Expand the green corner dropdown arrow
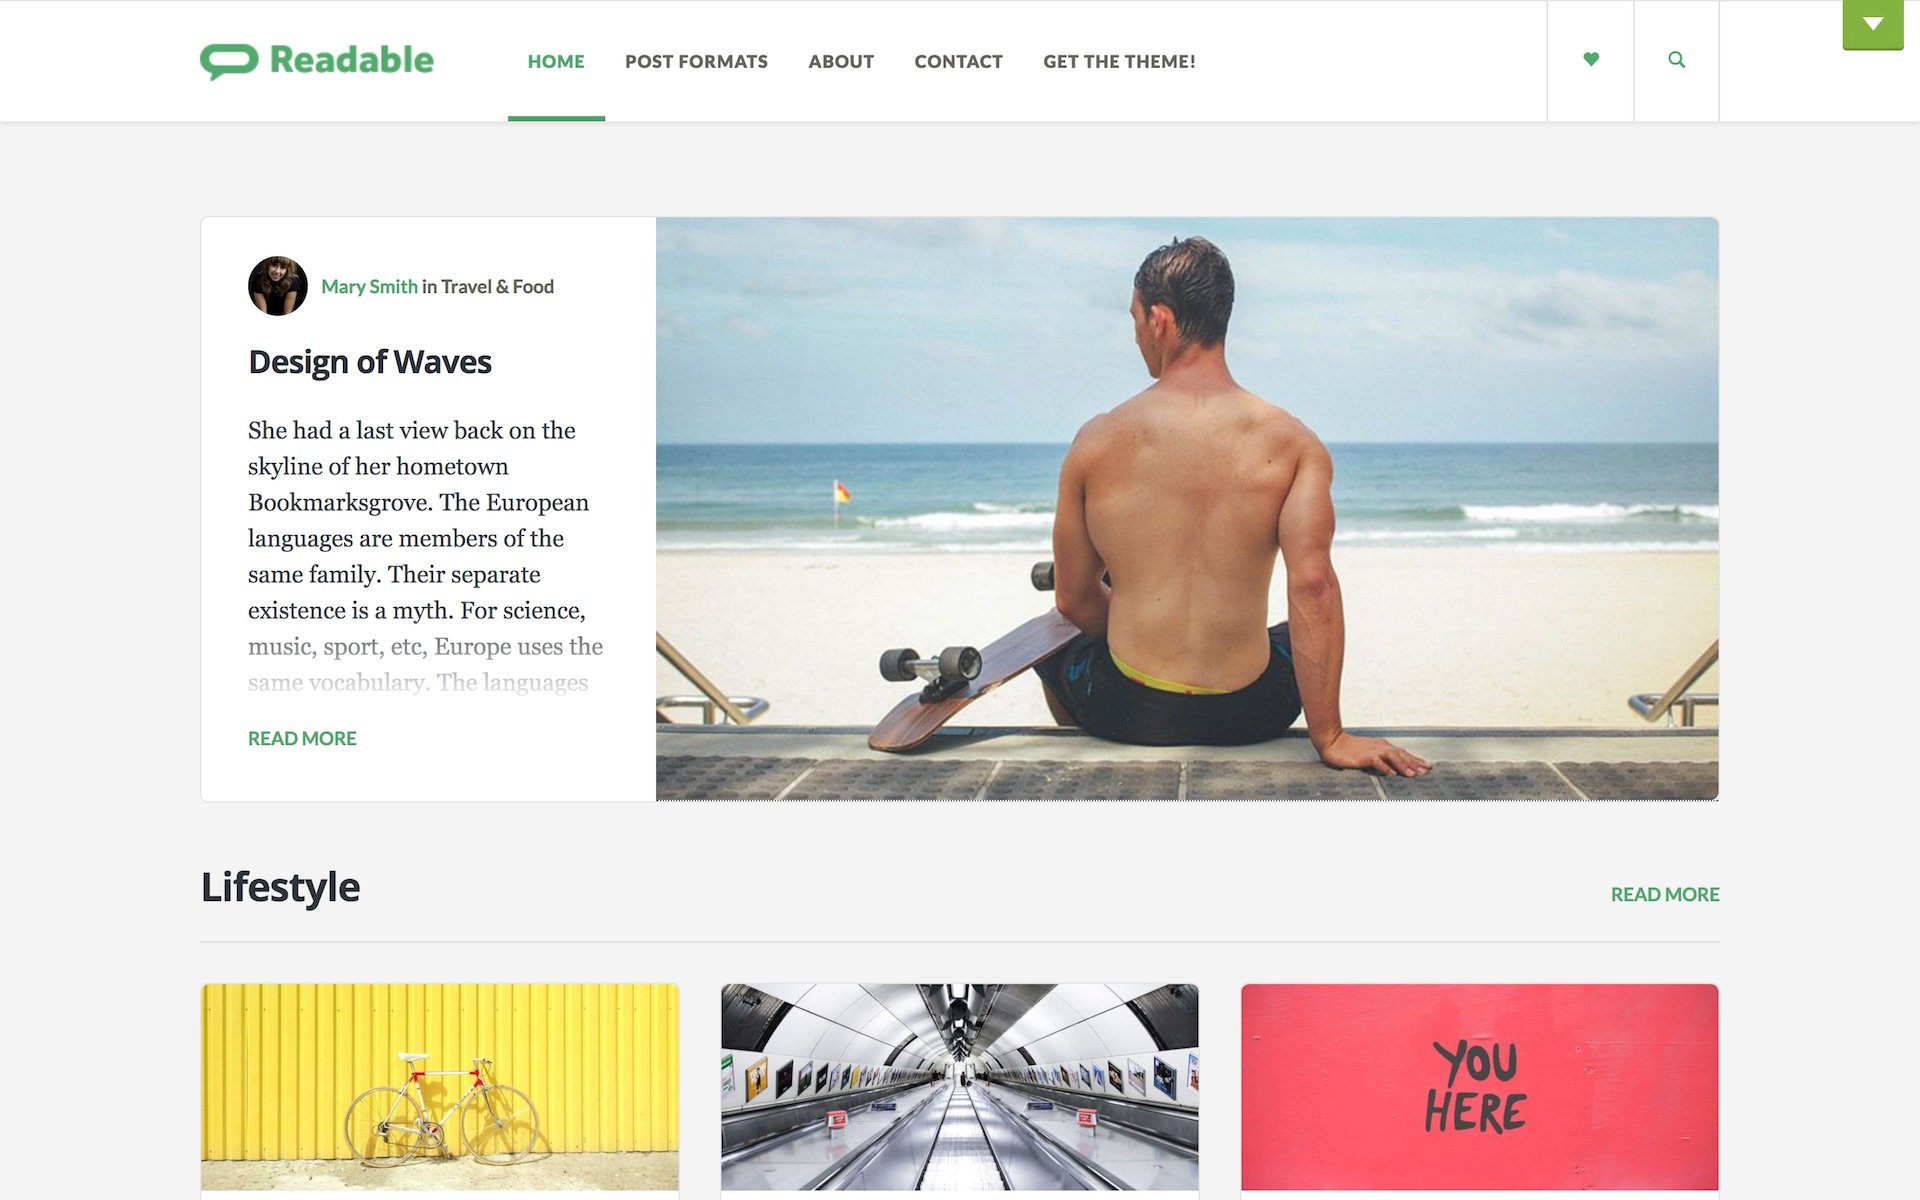The height and width of the screenshot is (1200, 1920). [x=1873, y=24]
